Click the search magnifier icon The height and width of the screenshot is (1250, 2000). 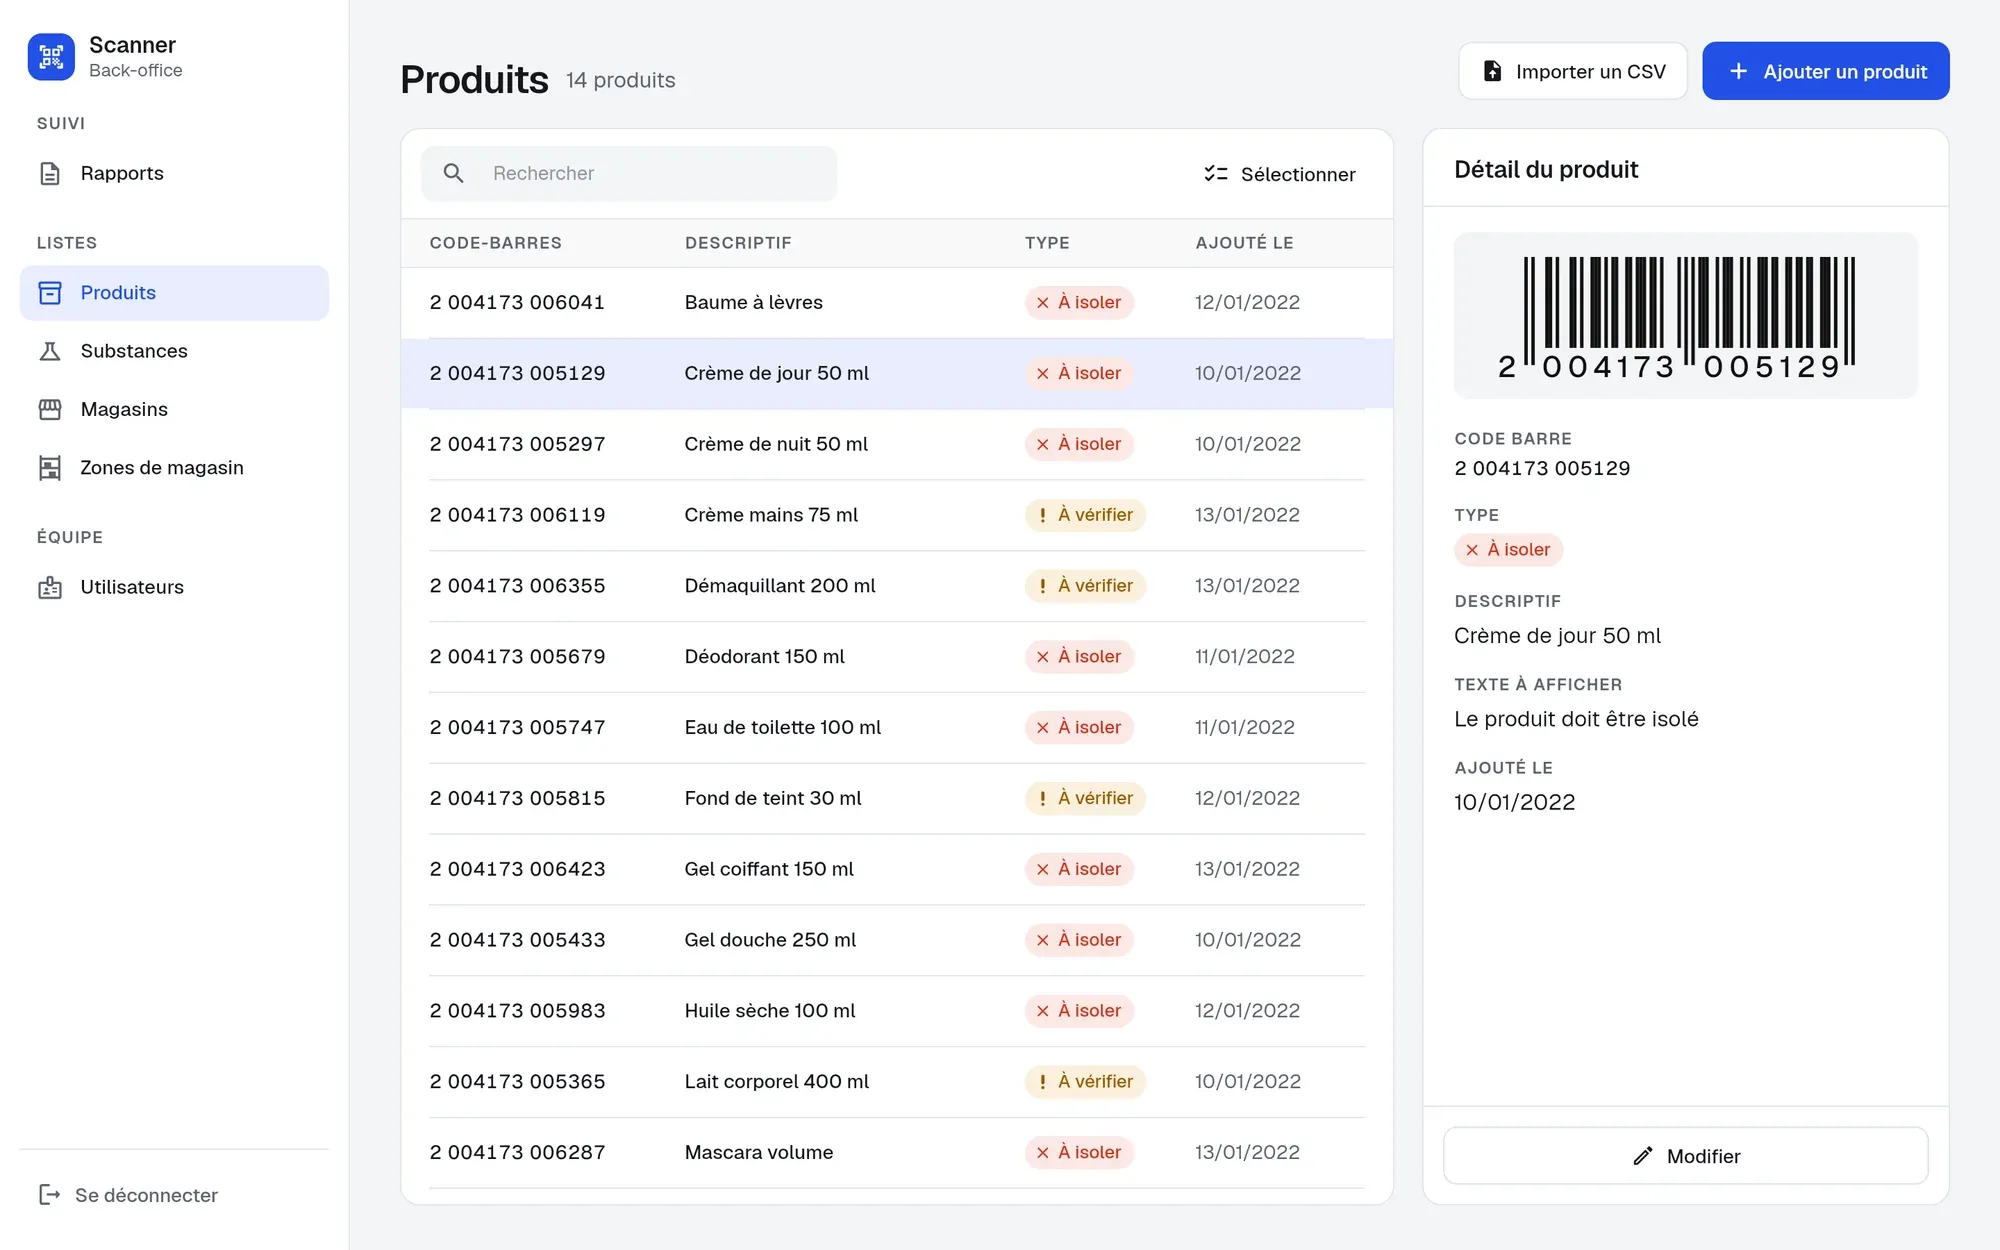pos(453,173)
